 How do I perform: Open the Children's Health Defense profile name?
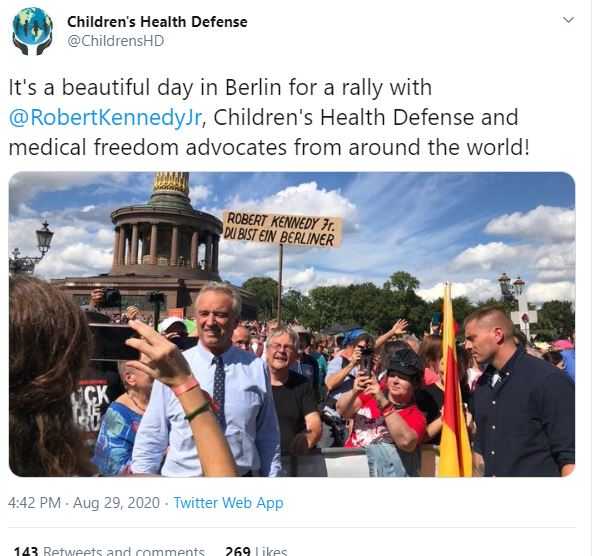point(157,22)
